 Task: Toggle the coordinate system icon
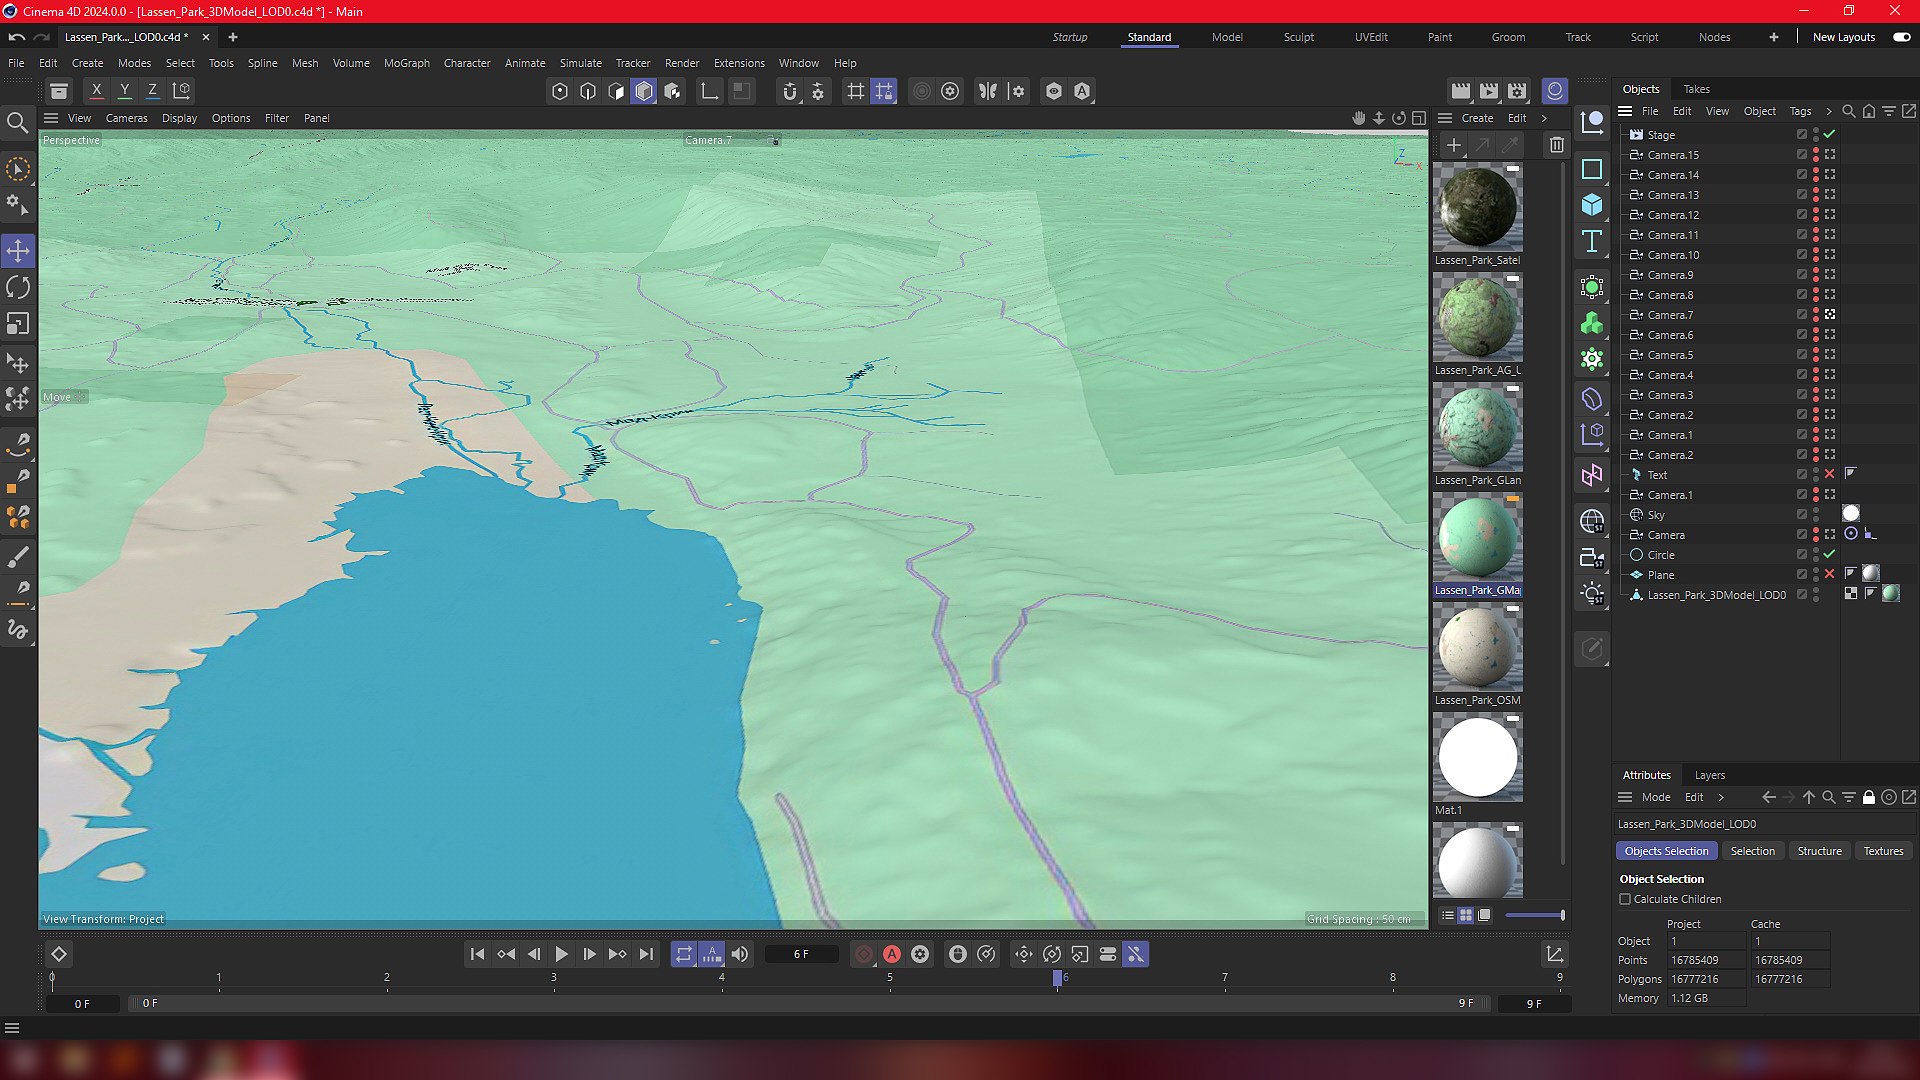pyautogui.click(x=181, y=91)
